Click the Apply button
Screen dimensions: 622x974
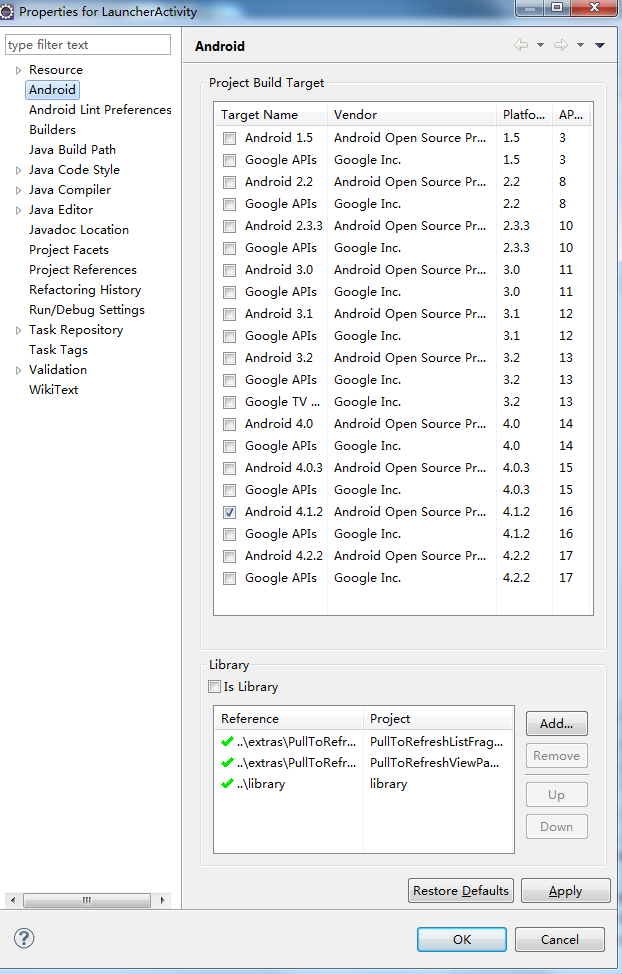click(x=565, y=890)
